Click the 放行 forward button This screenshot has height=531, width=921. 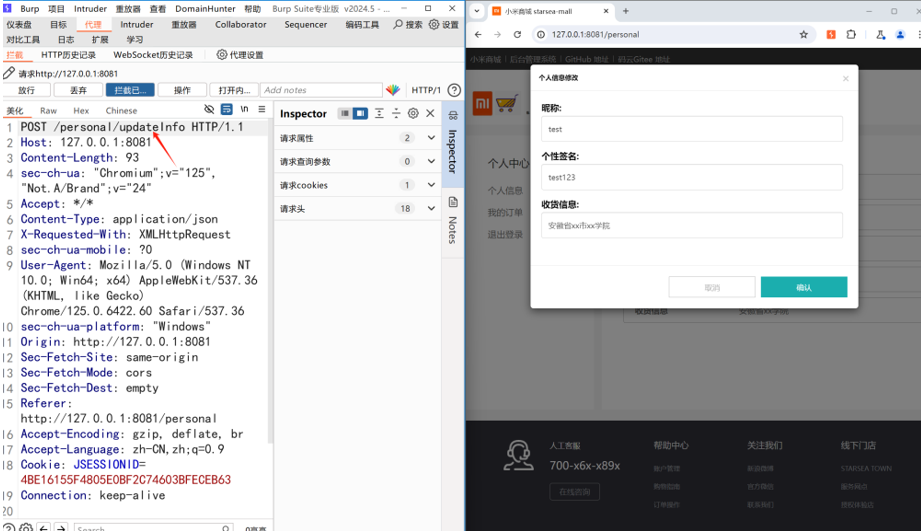[27, 90]
